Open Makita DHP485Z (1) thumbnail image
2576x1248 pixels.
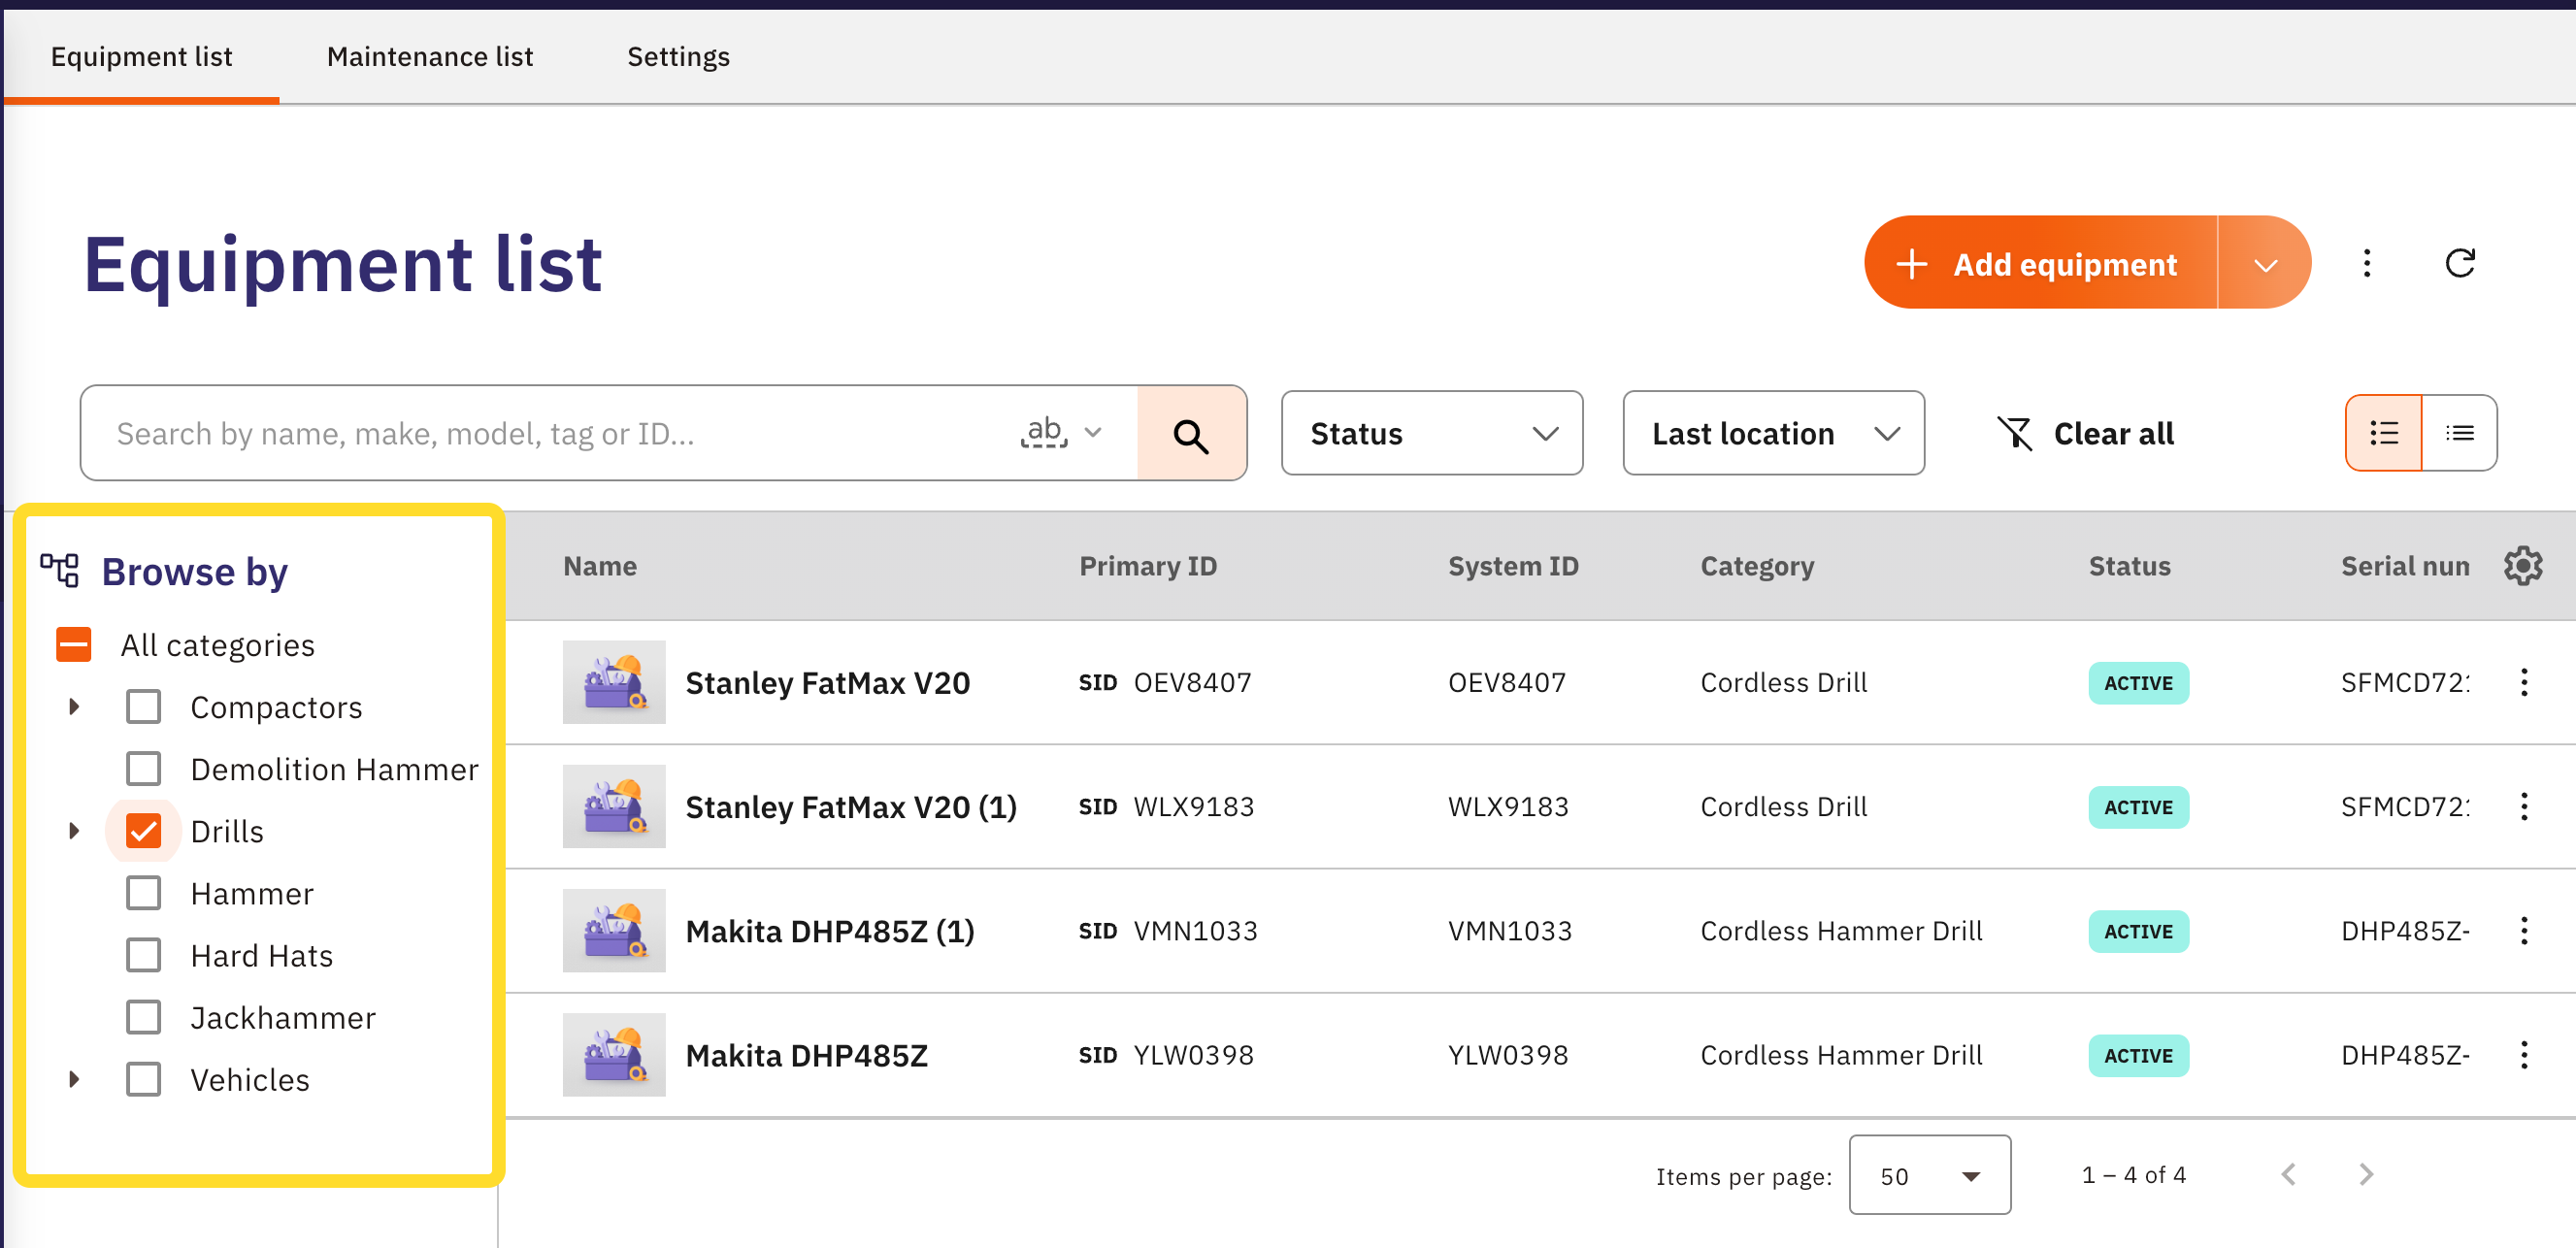[614, 931]
